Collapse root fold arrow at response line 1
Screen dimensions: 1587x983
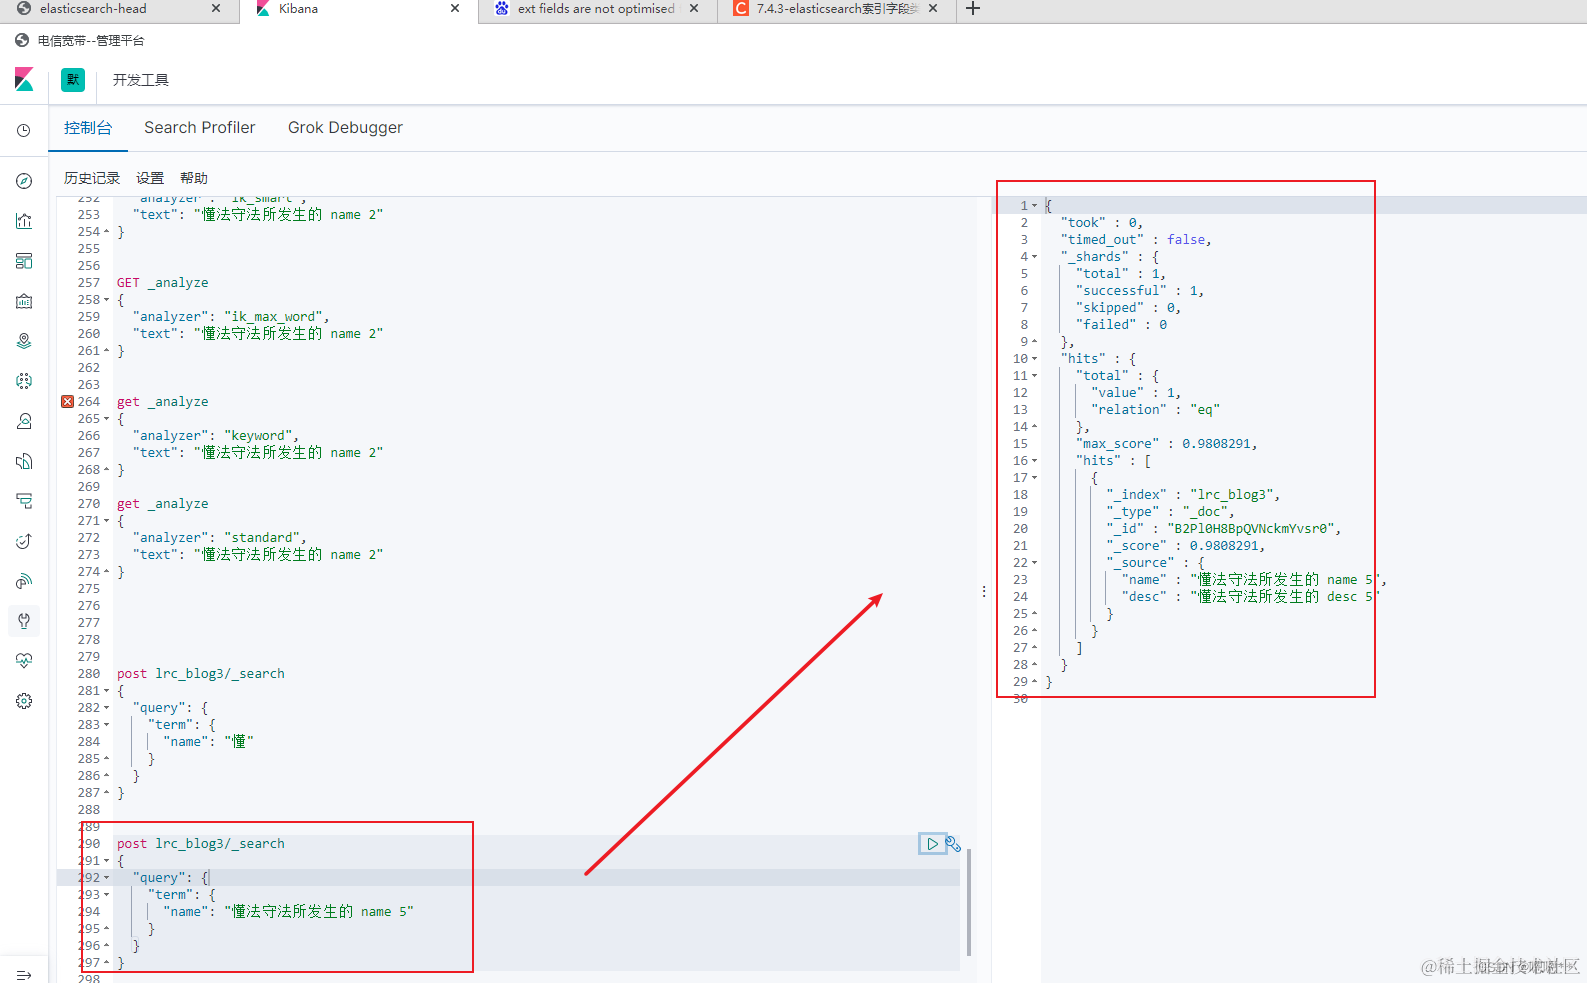pyautogui.click(x=1035, y=206)
